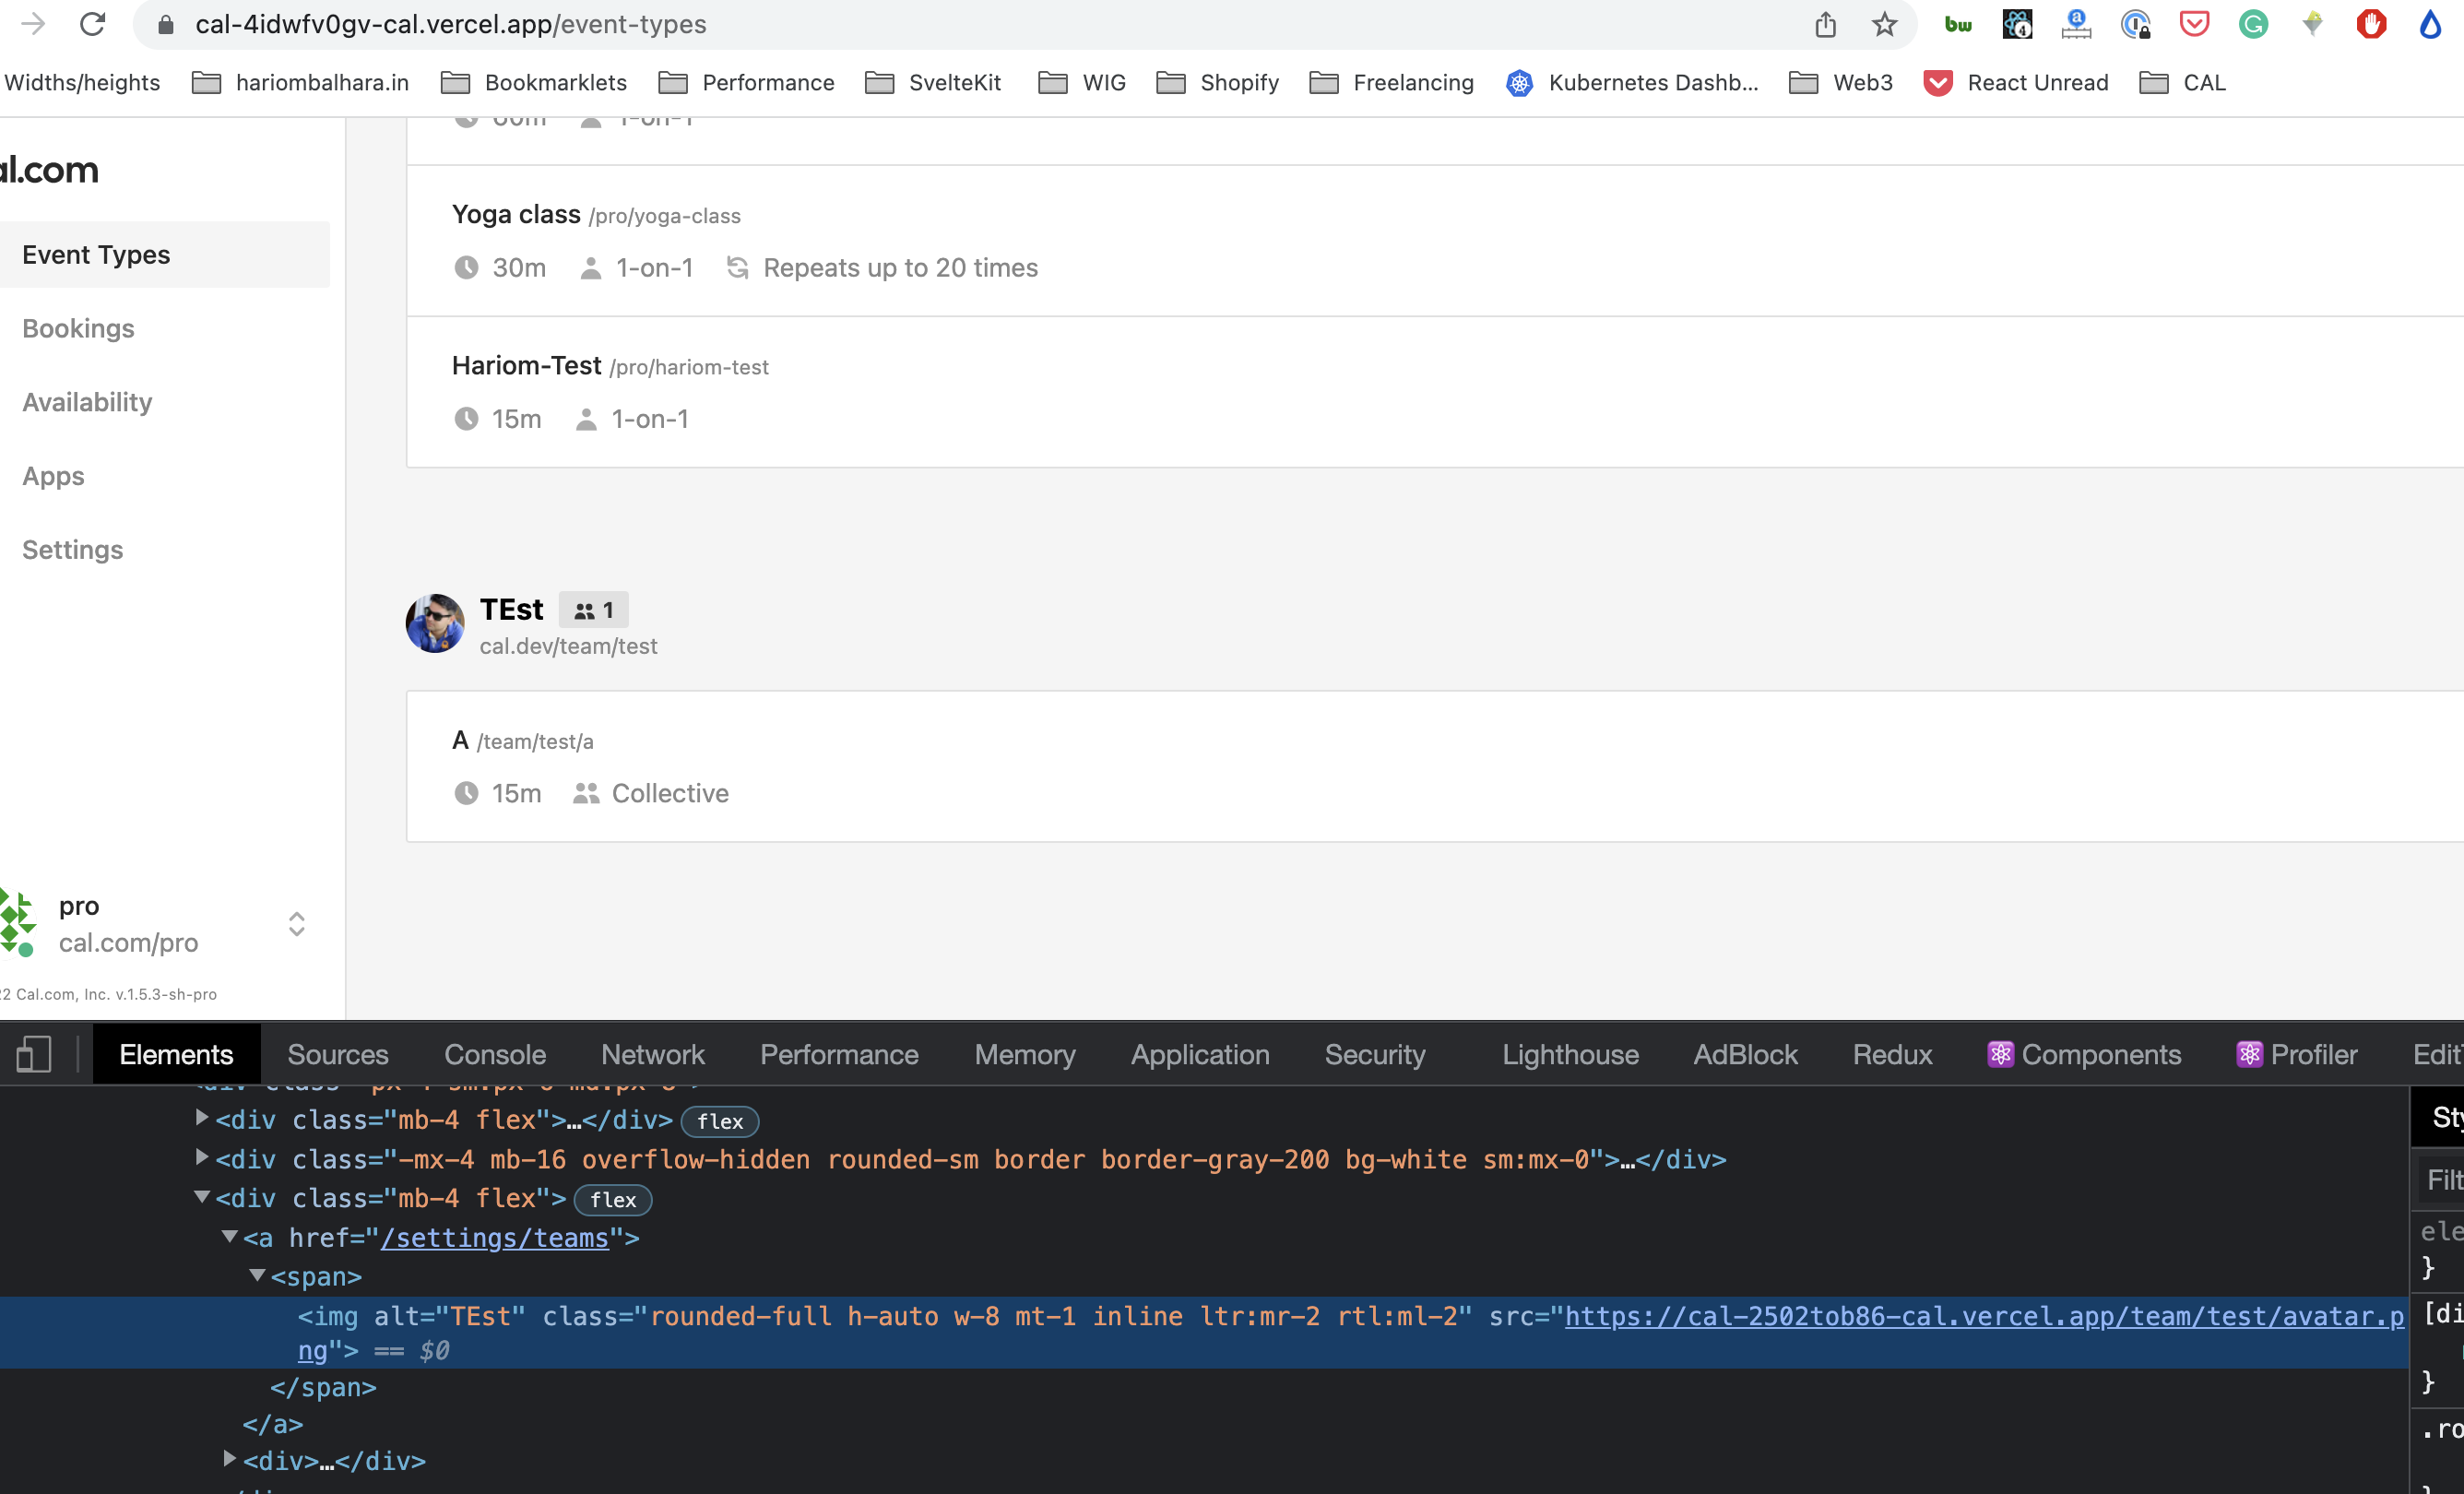This screenshot has width=2464, height=1494.
Task: Click the repeat icon next to Repeats up to 20 times
Action: tap(737, 267)
